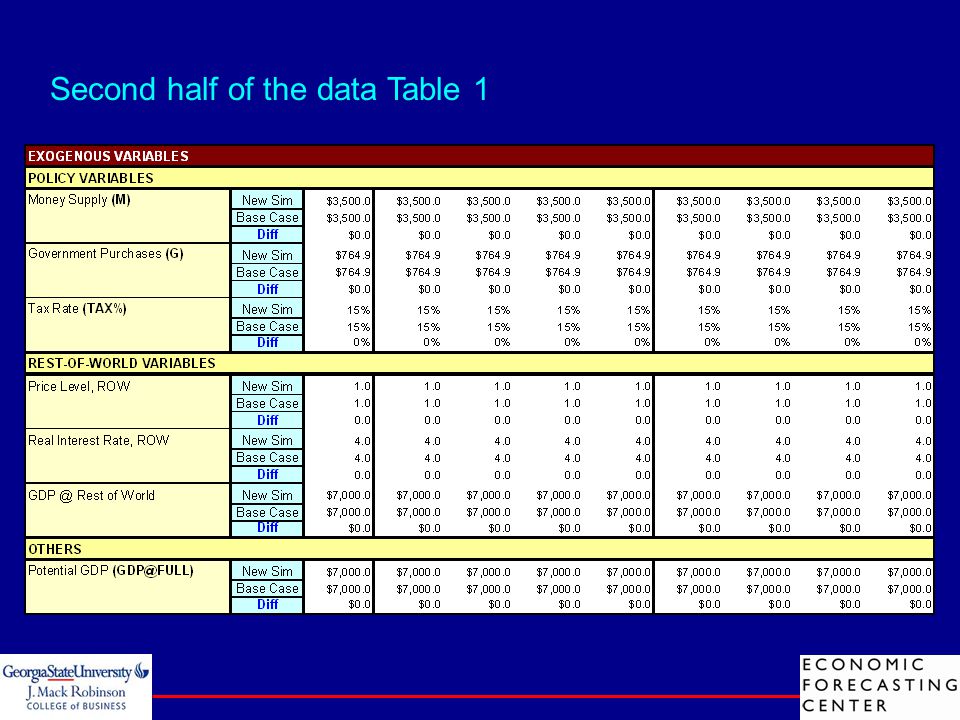Click rightmost $7,000.0 value in Potential GDP Base Case row

(909, 589)
